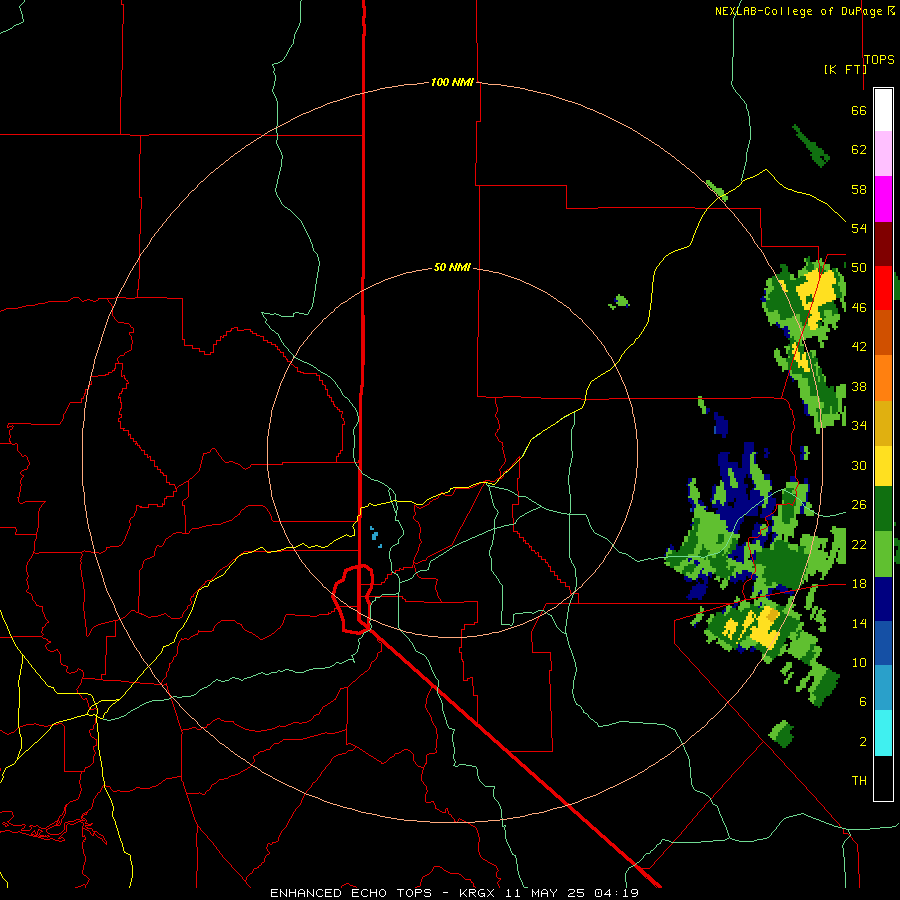Click the yellow legend swatch
The width and height of the screenshot is (900, 900).
[x=883, y=466]
